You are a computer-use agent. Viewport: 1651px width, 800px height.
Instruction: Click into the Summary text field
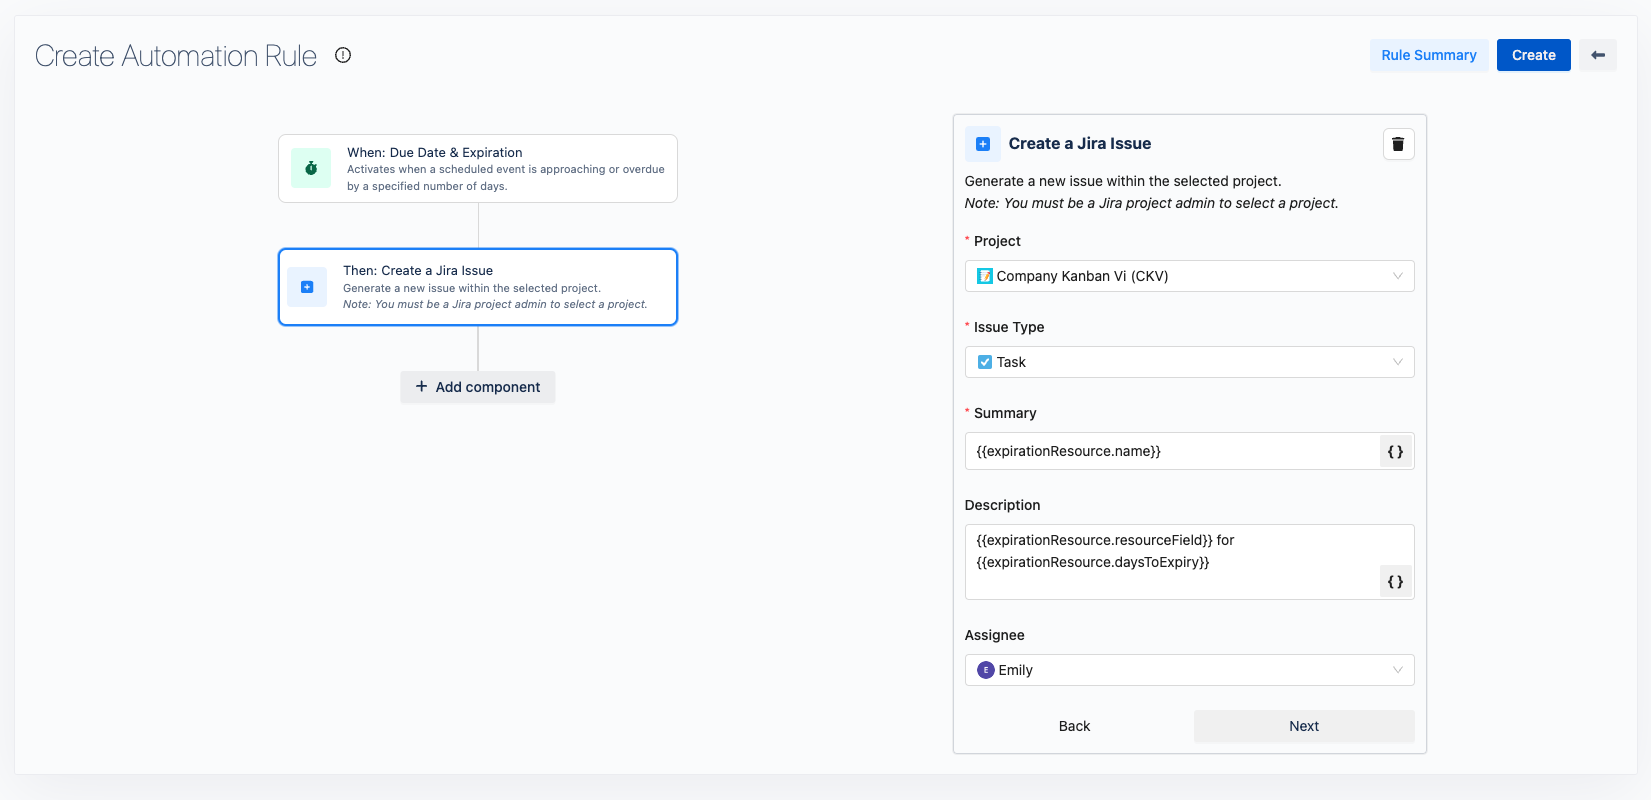pyautogui.click(x=1170, y=452)
